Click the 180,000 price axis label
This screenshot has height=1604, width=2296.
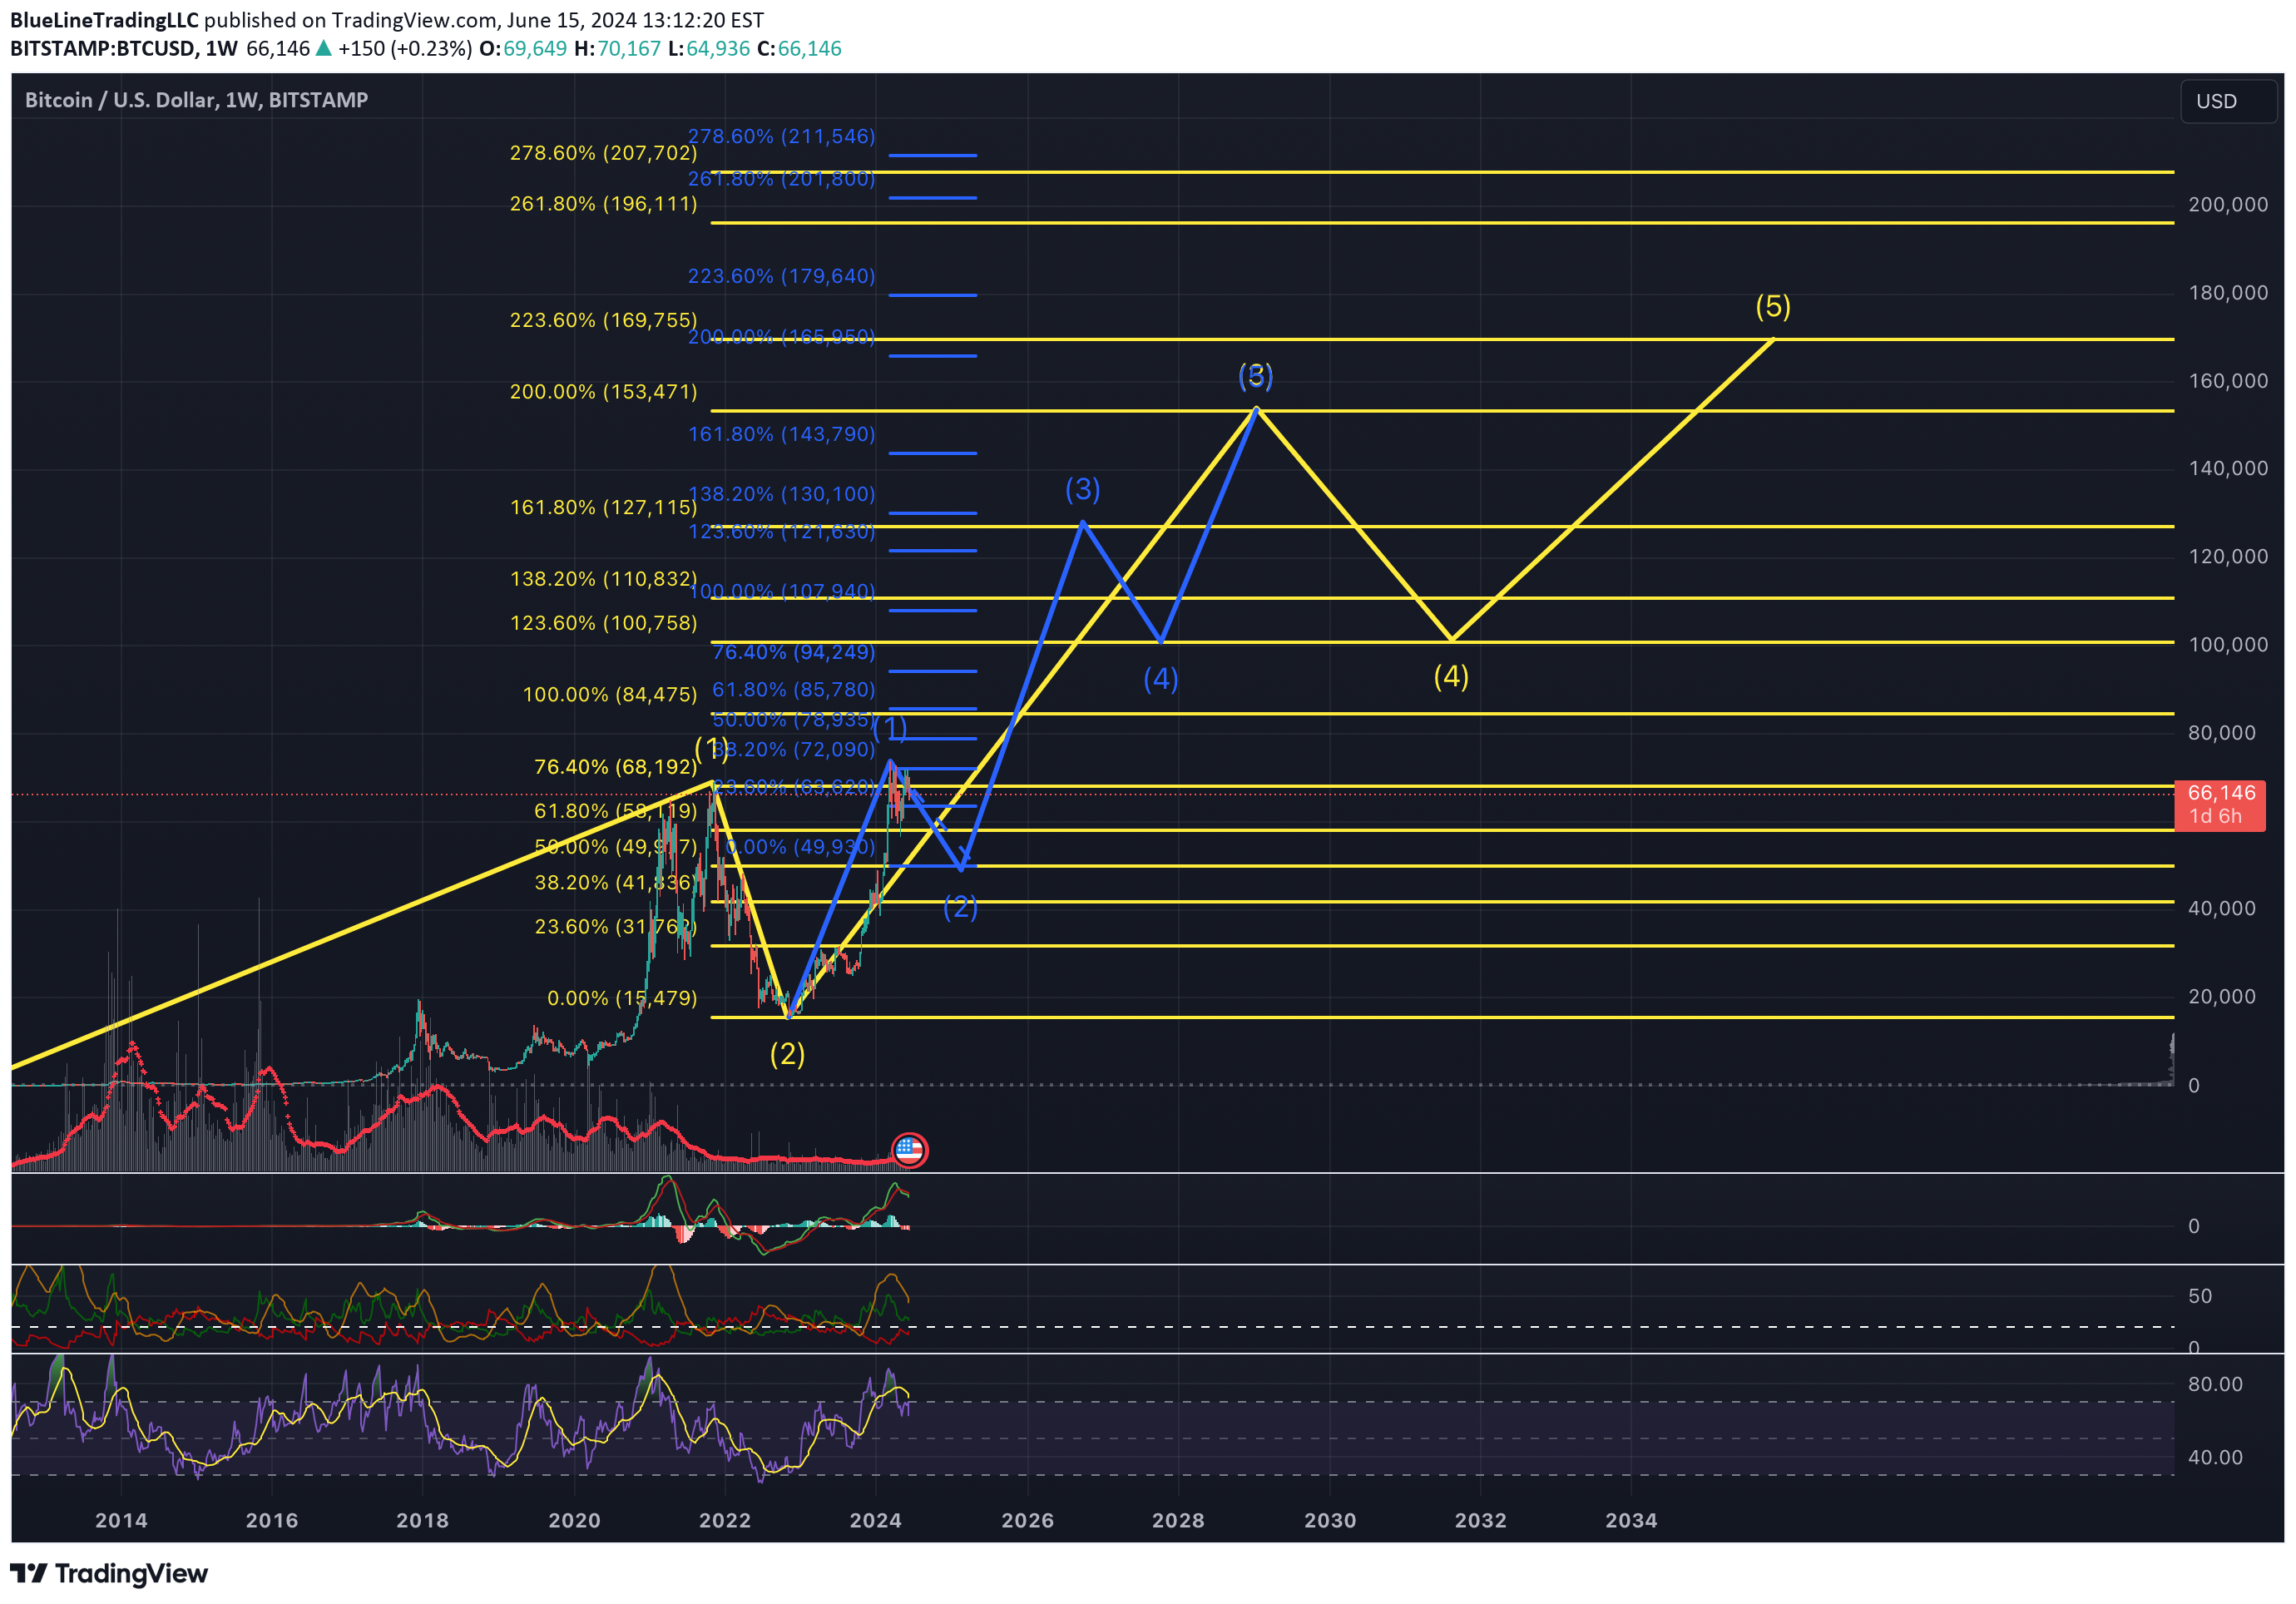point(2228,293)
